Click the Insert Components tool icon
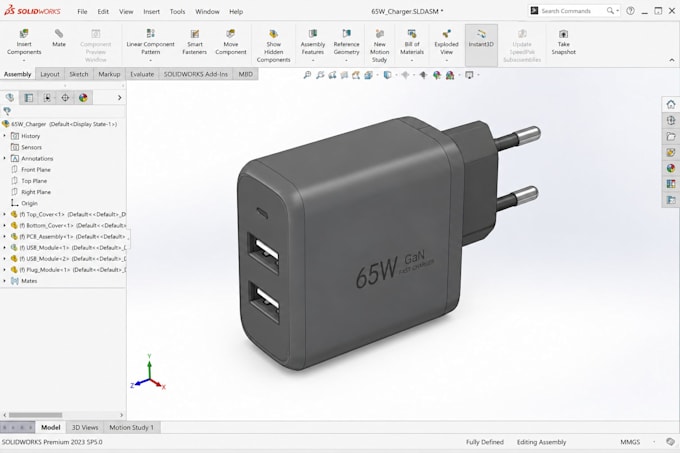This screenshot has height=453, width=680. pos(24,34)
